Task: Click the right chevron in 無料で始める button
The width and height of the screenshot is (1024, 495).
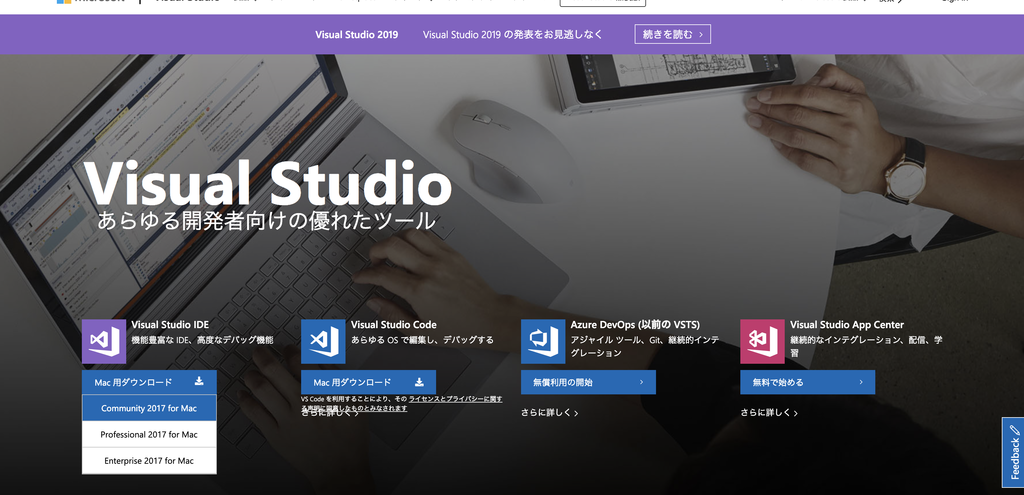Action: pos(861,382)
